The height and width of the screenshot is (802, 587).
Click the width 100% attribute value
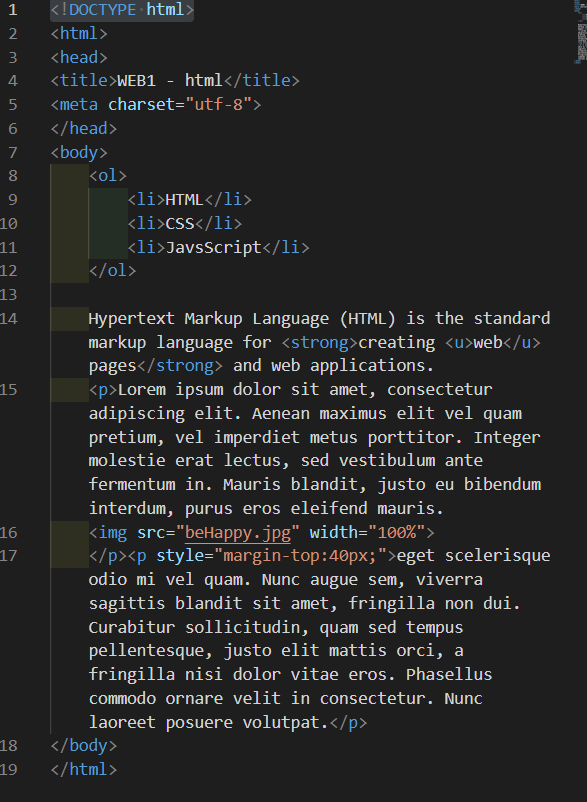point(396,532)
